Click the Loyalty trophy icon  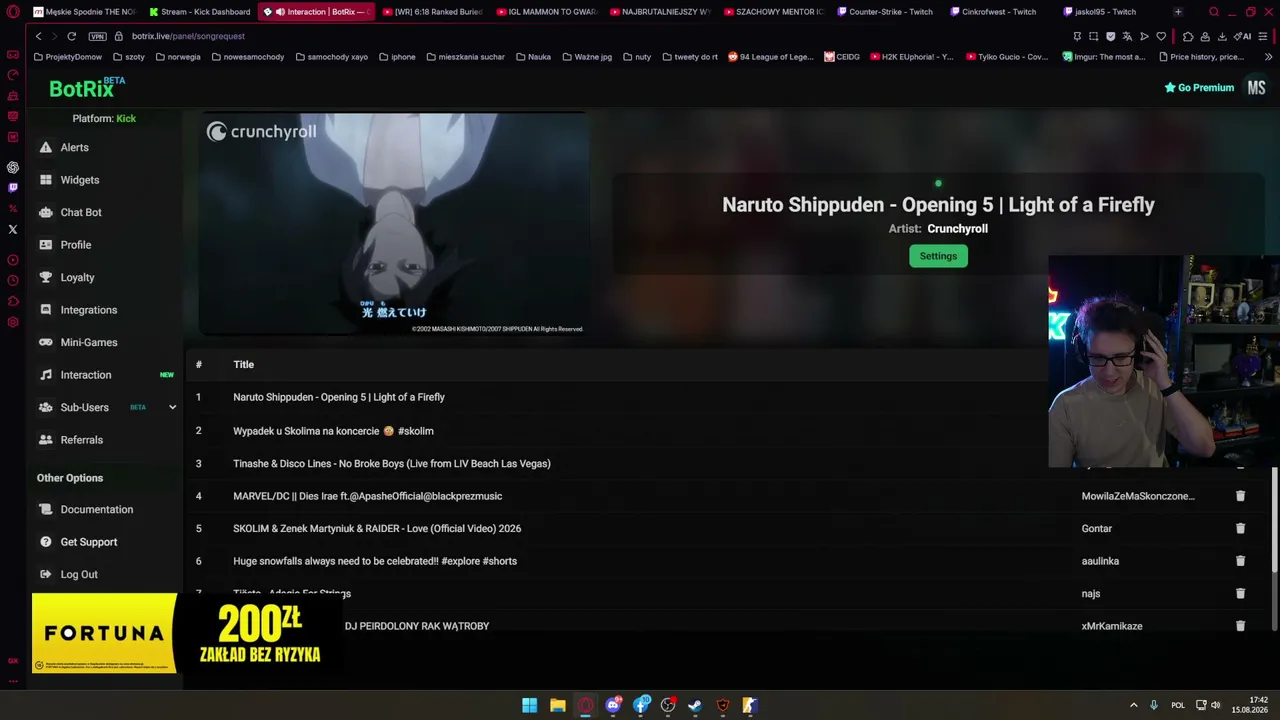[x=46, y=277]
